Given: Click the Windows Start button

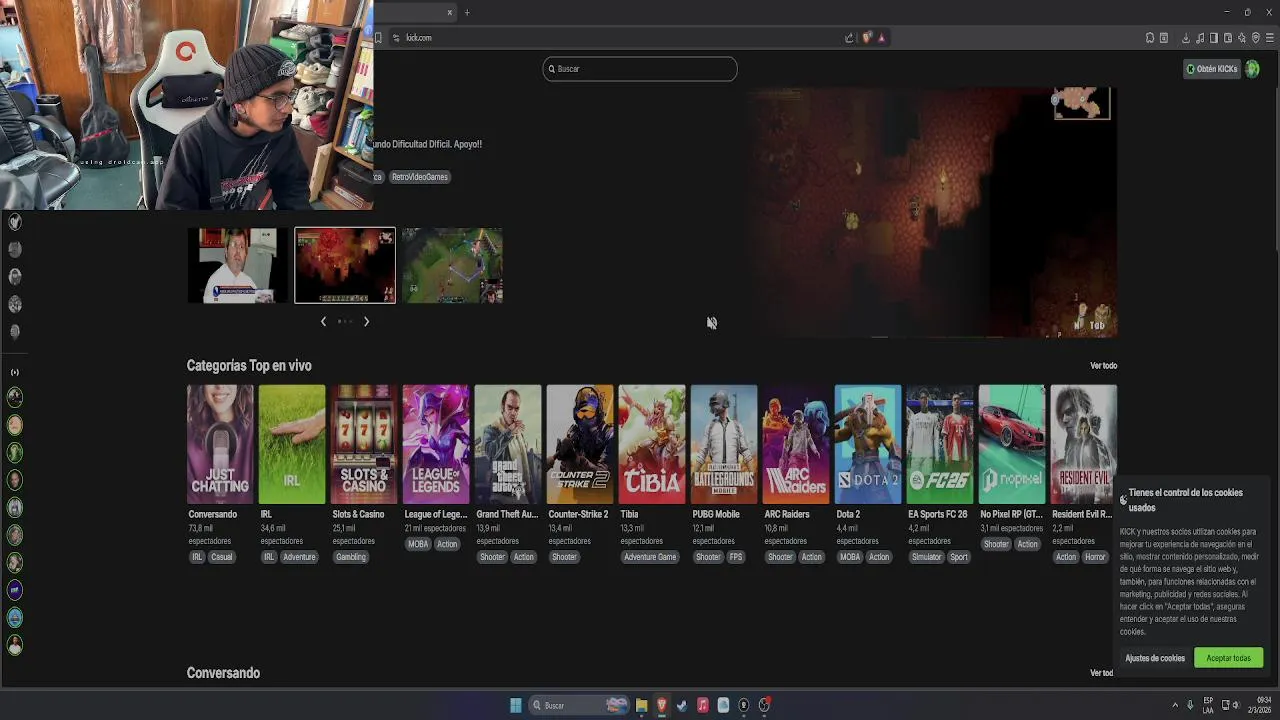Looking at the screenshot, I should (x=516, y=705).
